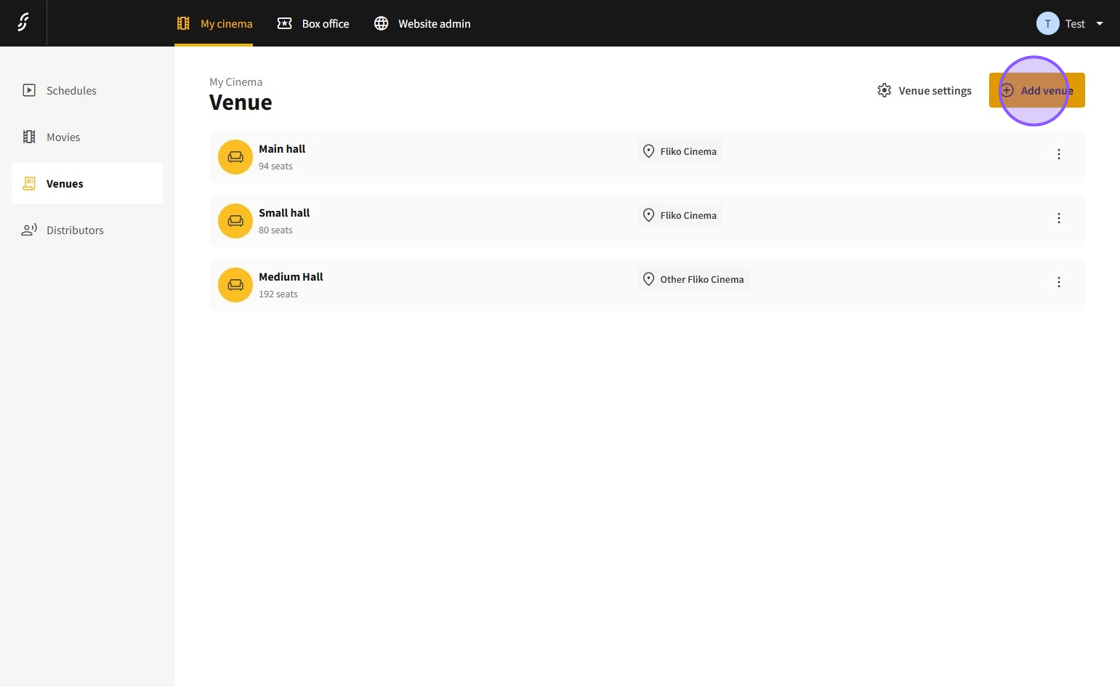Open Small hall three-dot options menu
Viewport: 1120px width, 687px height.
pyautogui.click(x=1058, y=218)
